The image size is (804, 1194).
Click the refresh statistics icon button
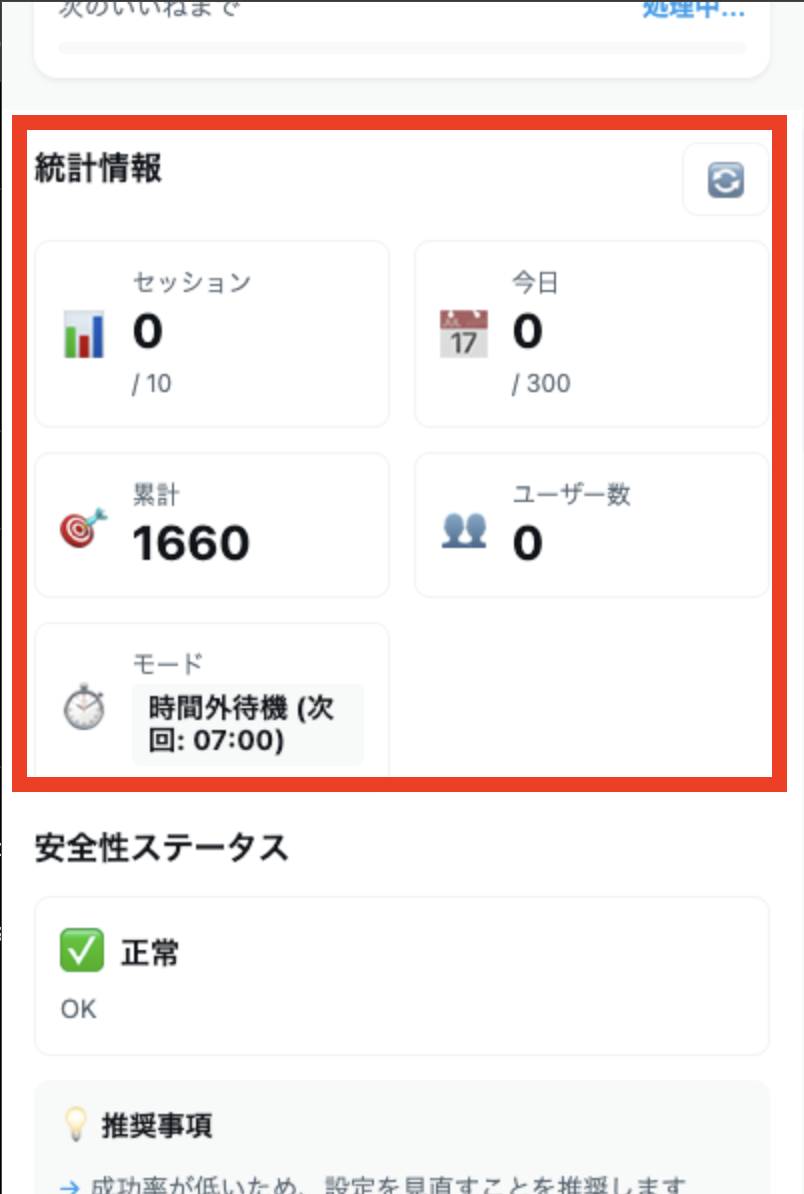click(x=725, y=180)
